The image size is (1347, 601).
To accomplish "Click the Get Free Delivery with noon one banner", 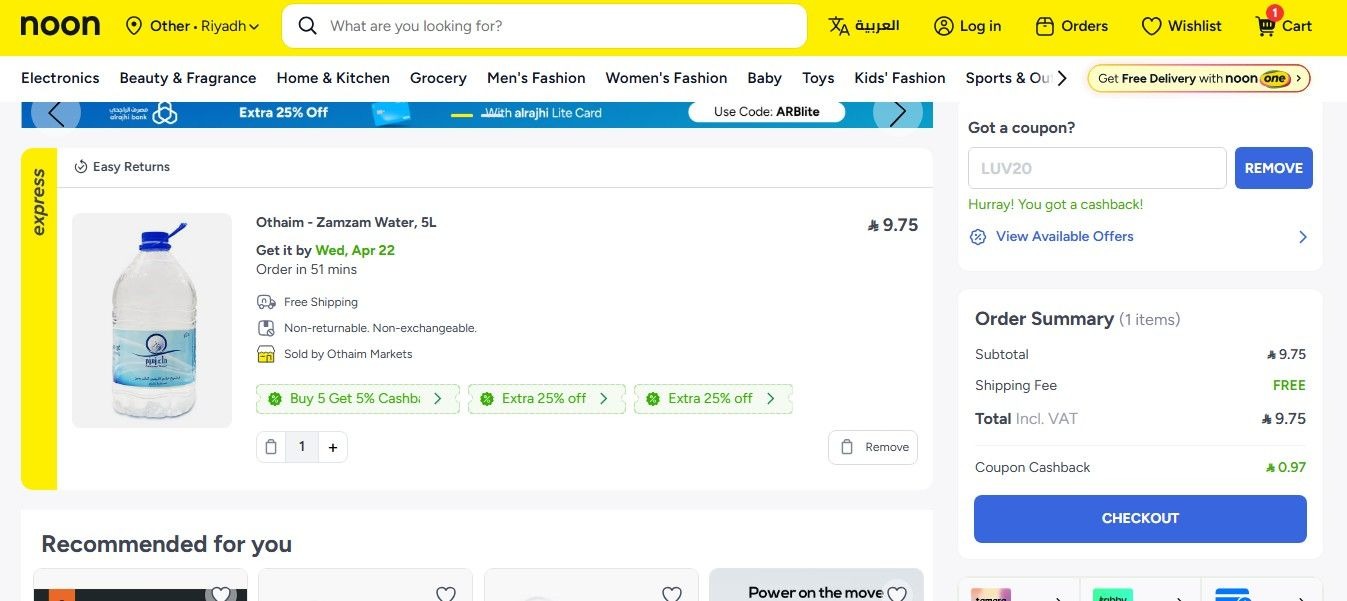I will pyautogui.click(x=1199, y=78).
